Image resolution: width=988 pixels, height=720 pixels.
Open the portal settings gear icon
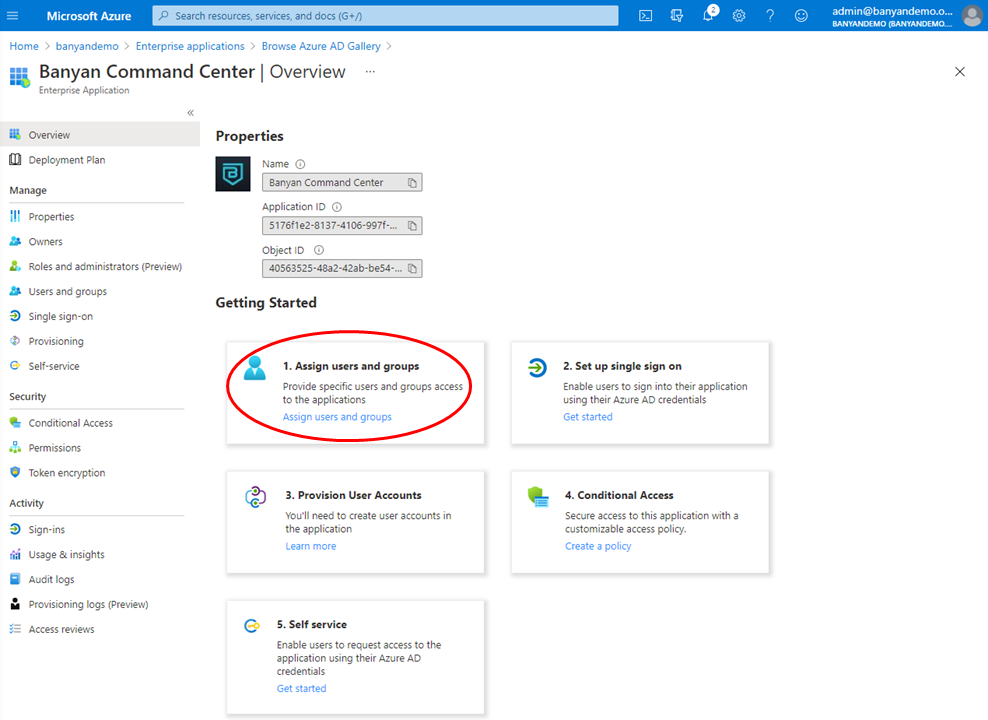coord(739,16)
